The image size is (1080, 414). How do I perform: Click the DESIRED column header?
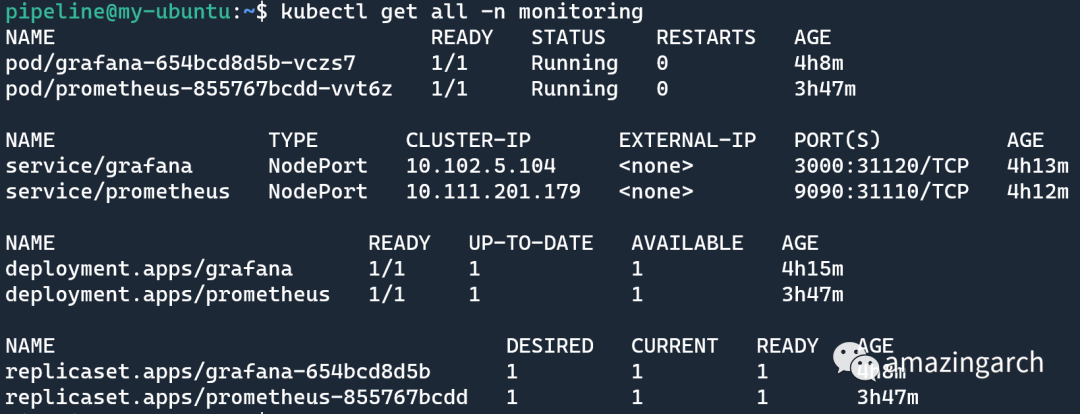point(550,345)
